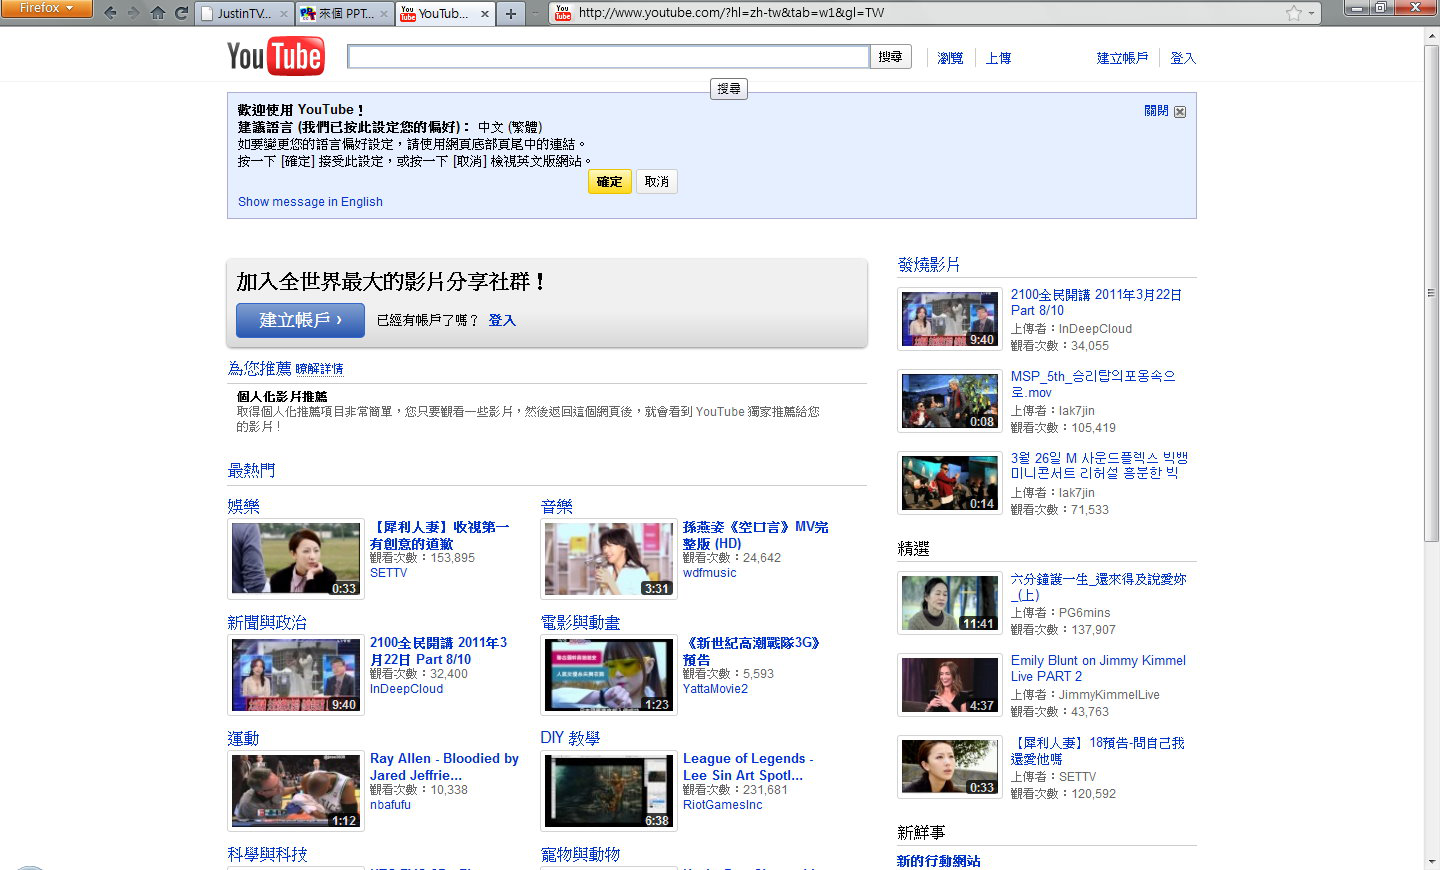Play the League of Legends video thumbnail
This screenshot has height=870, width=1440.
point(609,791)
